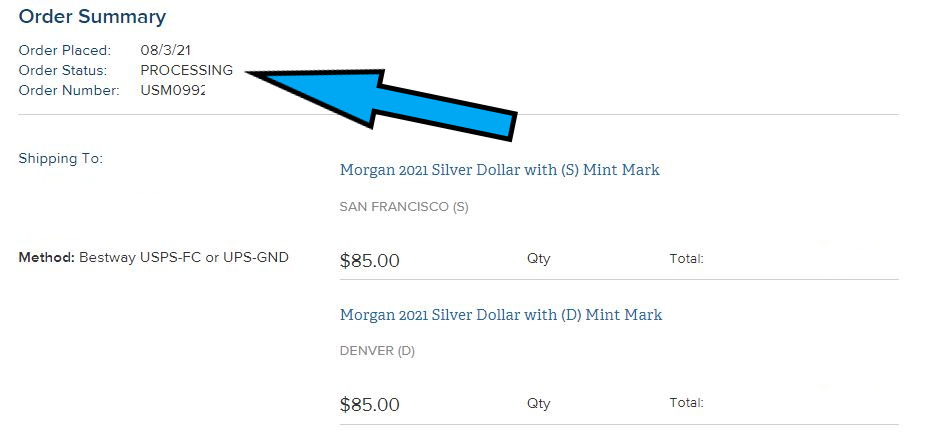Click the Order Summary heading
Screen dimensions: 932x442
[x=92, y=17]
